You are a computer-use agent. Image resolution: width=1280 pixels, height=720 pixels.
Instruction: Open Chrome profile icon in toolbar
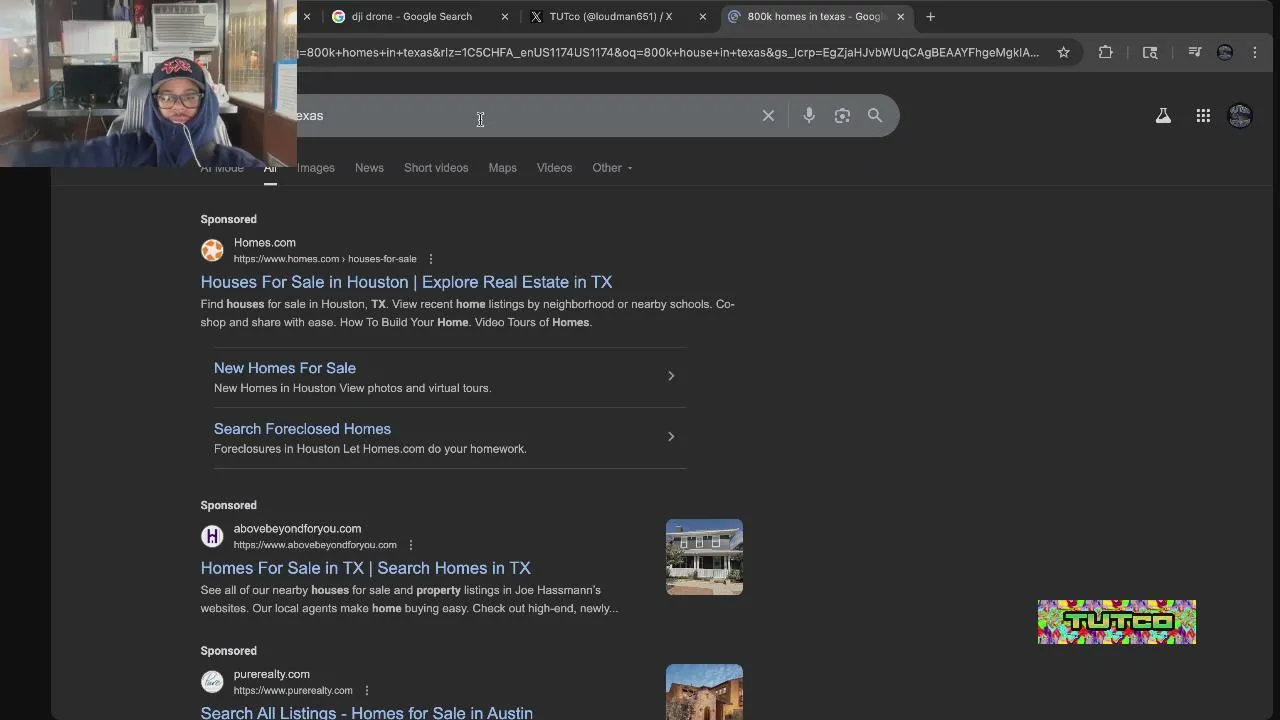(1225, 52)
